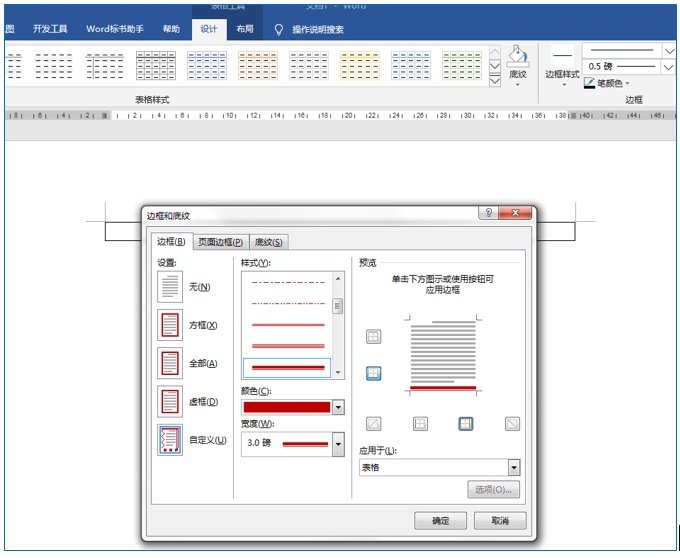Click the OK (确定) button
Image resolution: width=680 pixels, height=558 pixels.
click(x=440, y=520)
